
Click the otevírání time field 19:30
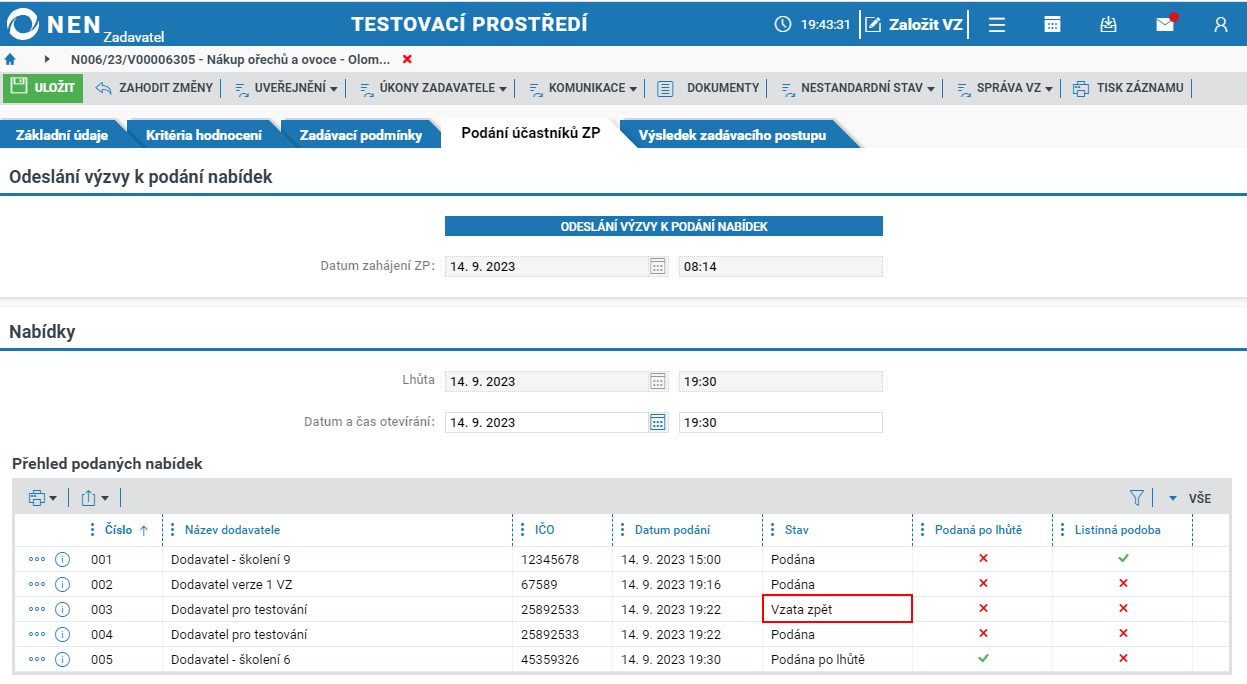[781, 422]
